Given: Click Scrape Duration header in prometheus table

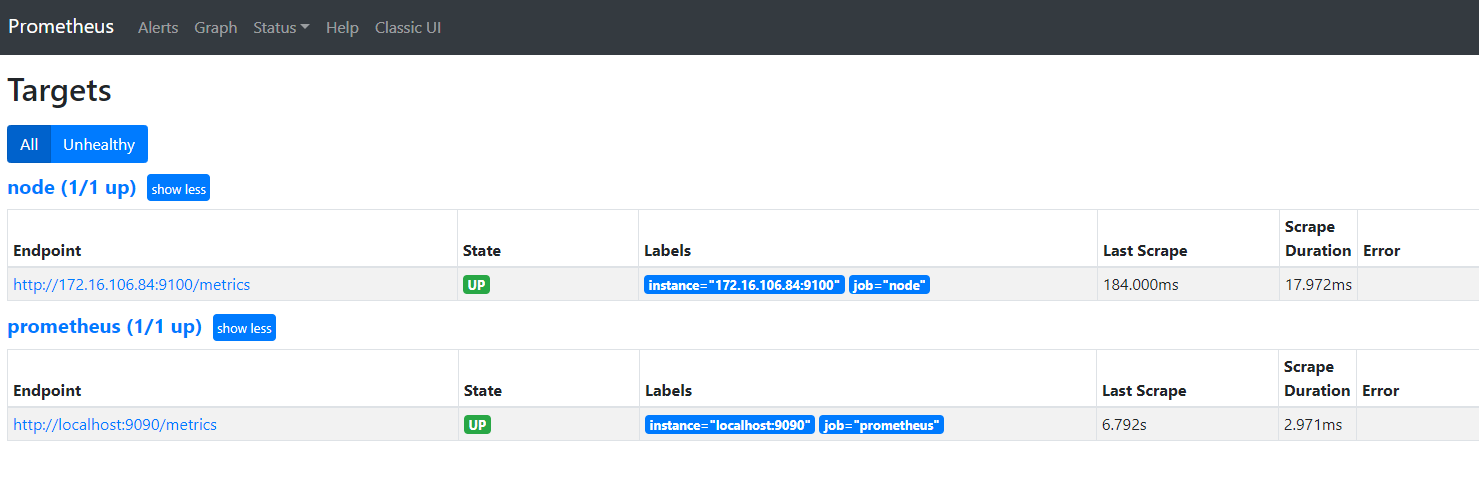Looking at the screenshot, I should pos(1317,379).
